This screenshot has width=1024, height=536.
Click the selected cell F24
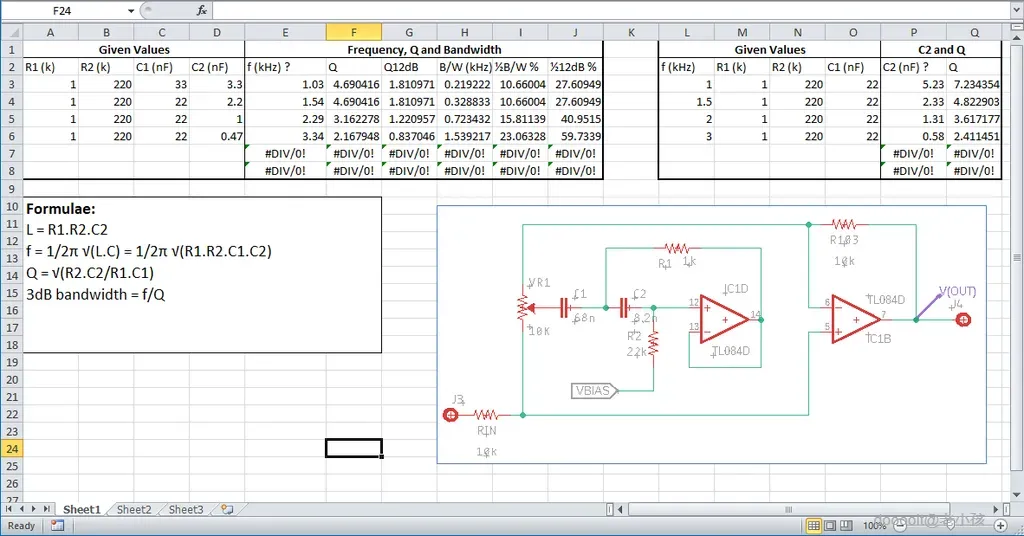pos(353,449)
